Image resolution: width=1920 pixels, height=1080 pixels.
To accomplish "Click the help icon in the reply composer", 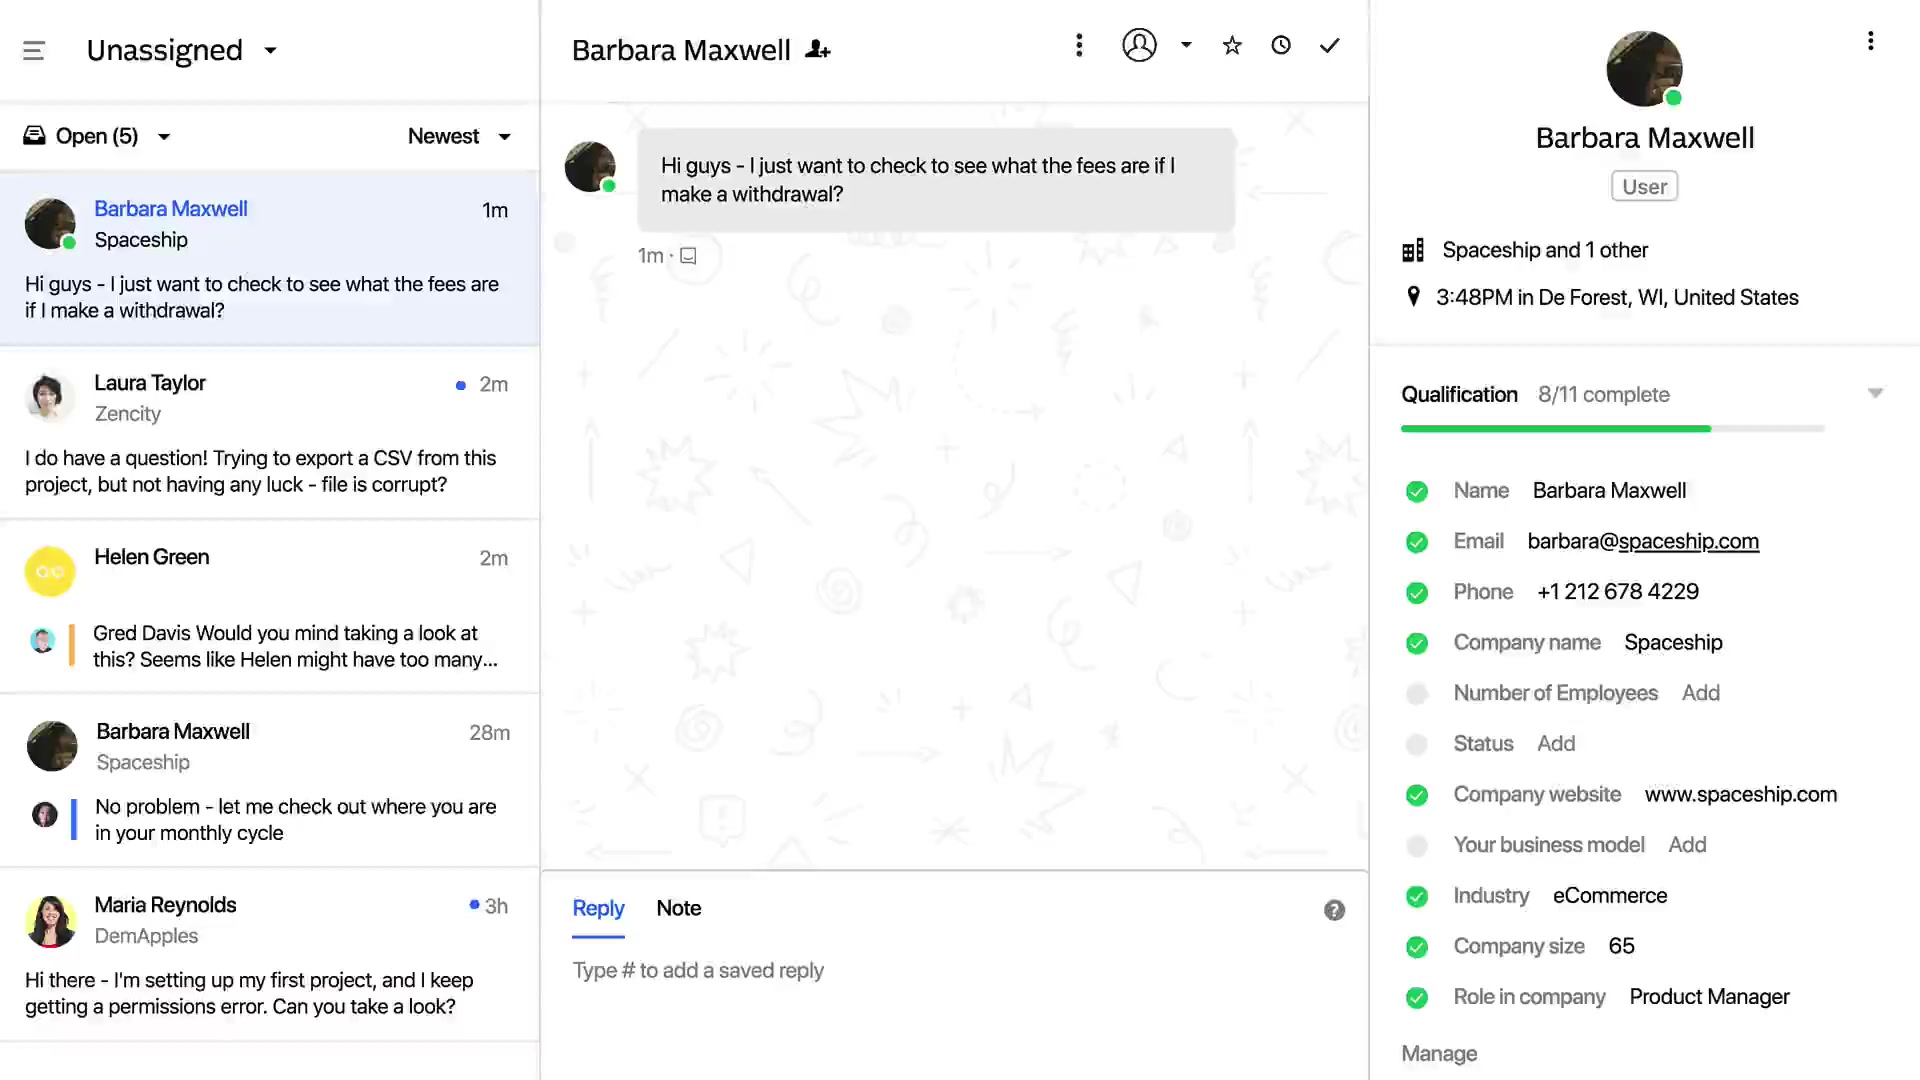I will 1334,910.
